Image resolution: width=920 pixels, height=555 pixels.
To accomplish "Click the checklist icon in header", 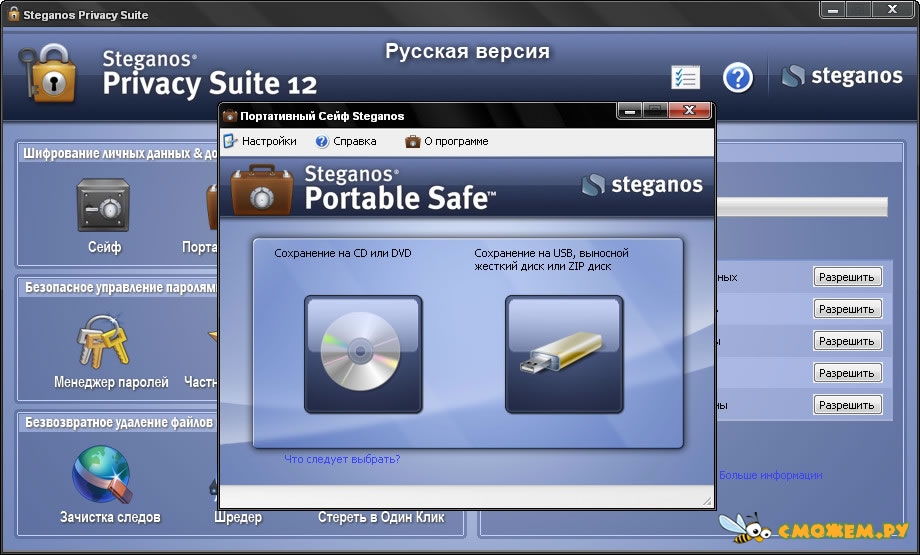I will click(685, 77).
